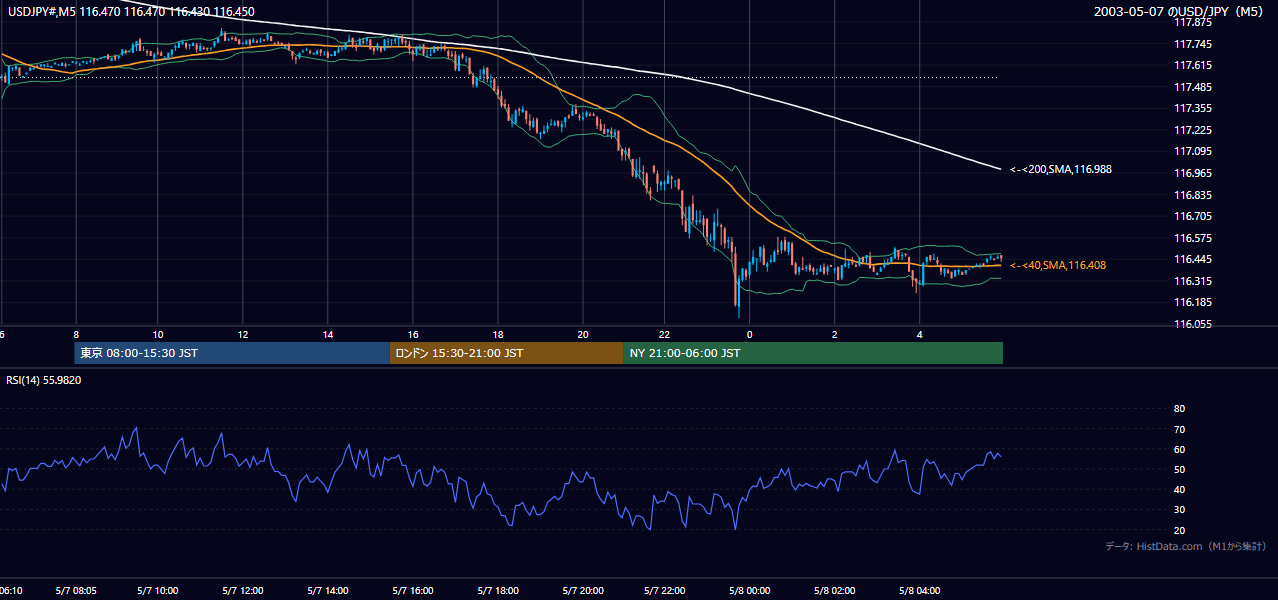
Task: Click the NY 21:00-06:00 JST session bar
Action: point(813,353)
